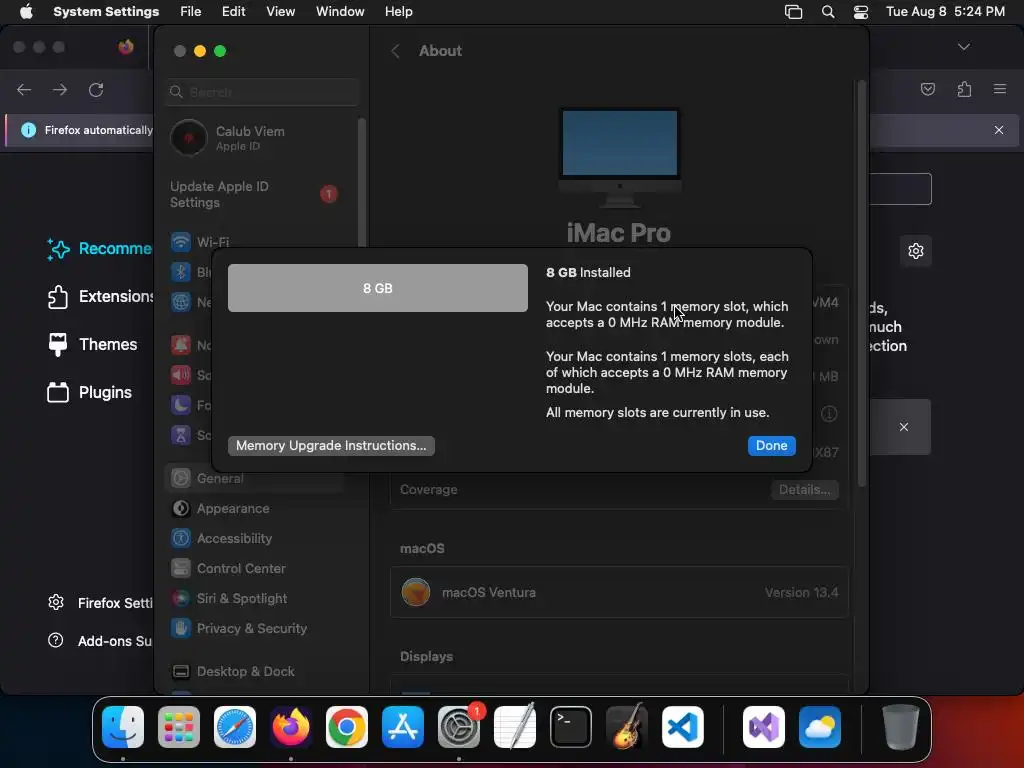Open Launchpad from the Dock
The image size is (1024, 768).
[x=179, y=727]
